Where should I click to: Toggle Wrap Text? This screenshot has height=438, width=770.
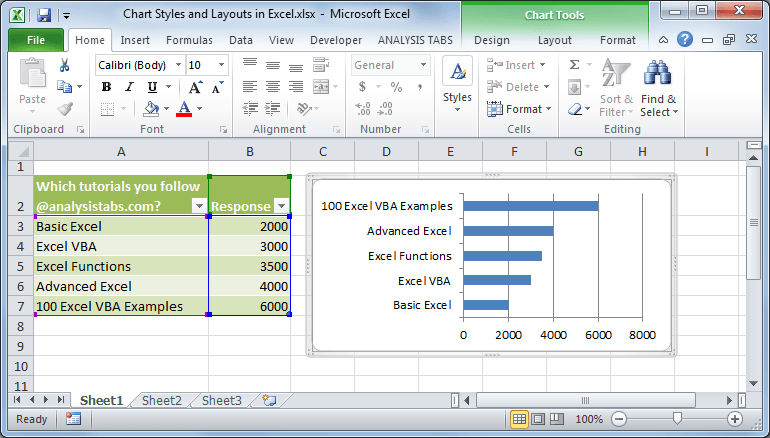[x=321, y=65]
